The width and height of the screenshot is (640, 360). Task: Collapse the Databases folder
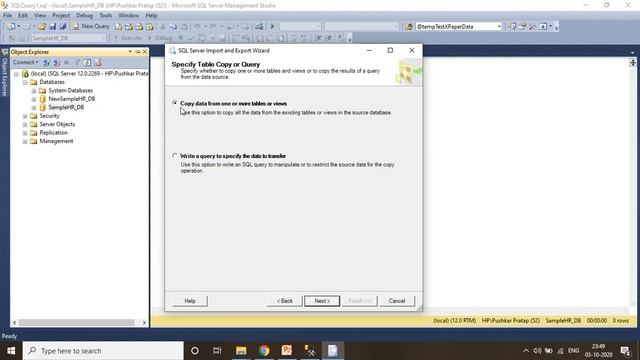(25, 82)
